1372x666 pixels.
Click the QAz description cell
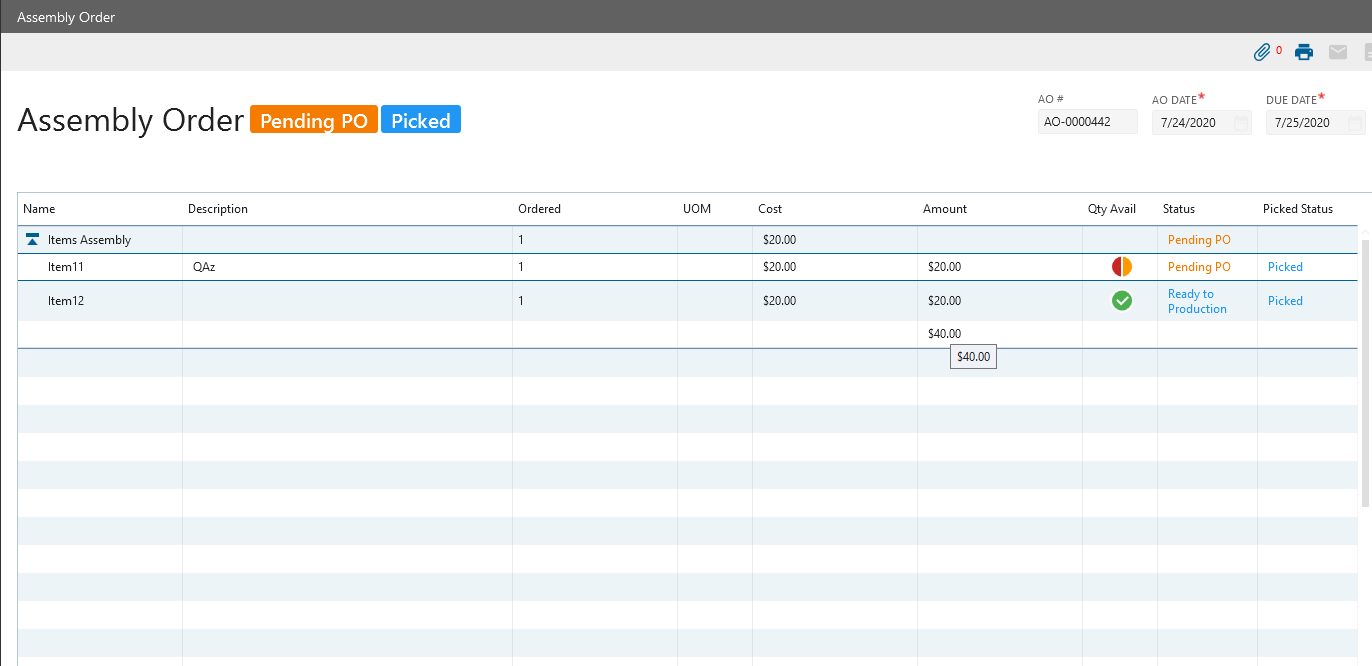click(x=347, y=267)
